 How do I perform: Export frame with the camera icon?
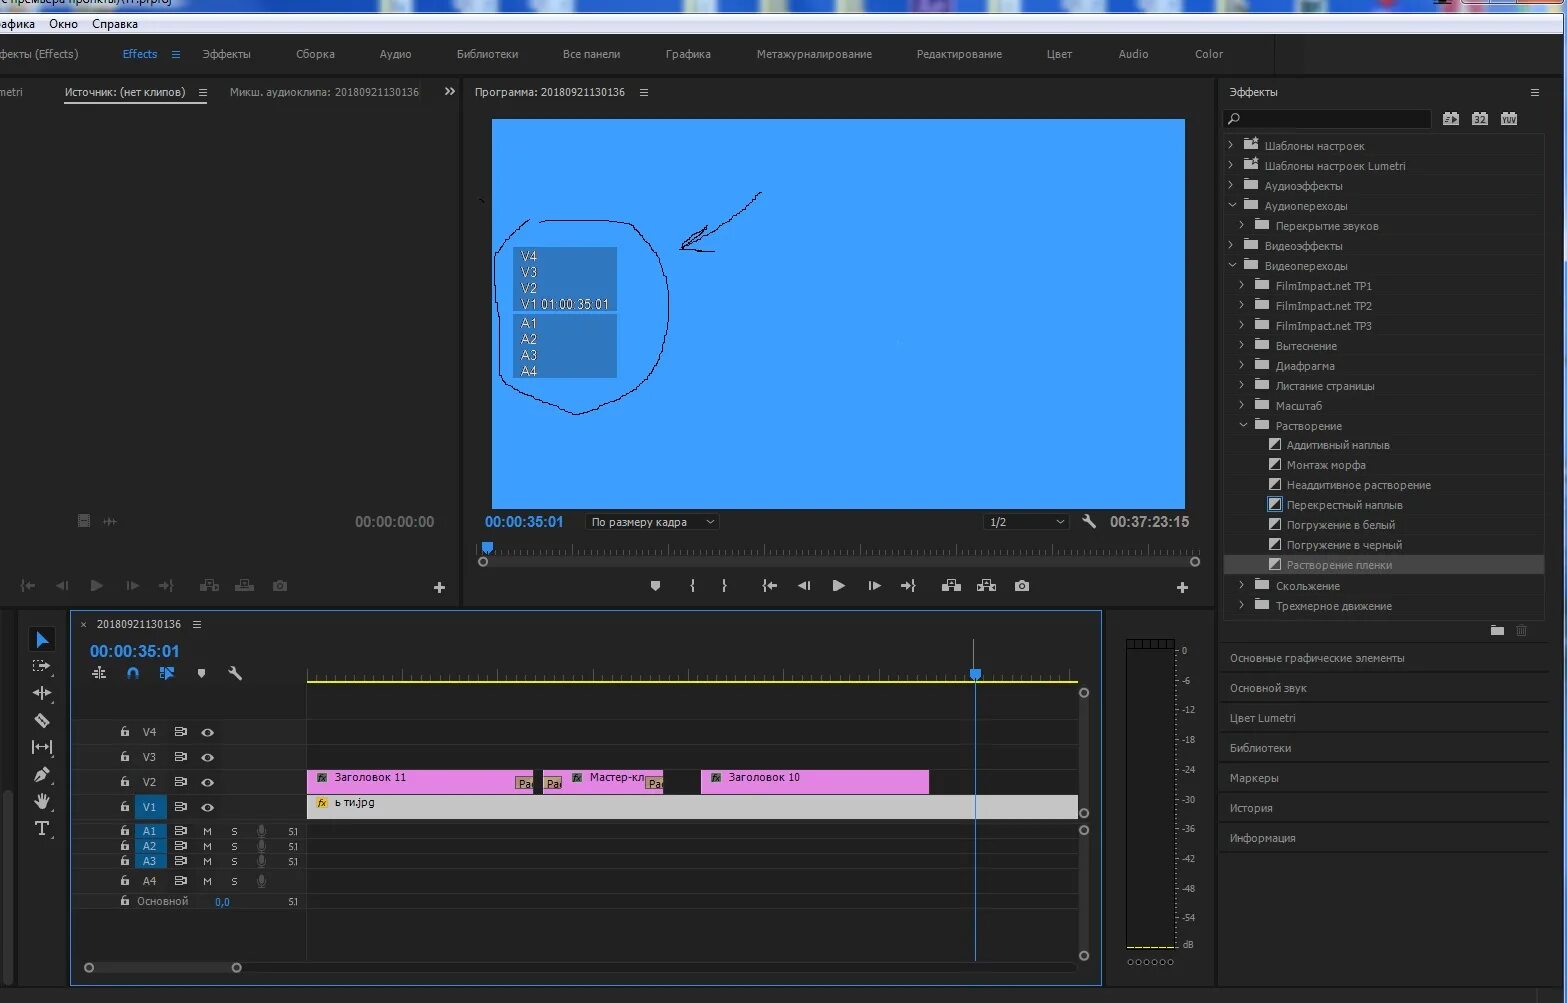tap(1022, 586)
